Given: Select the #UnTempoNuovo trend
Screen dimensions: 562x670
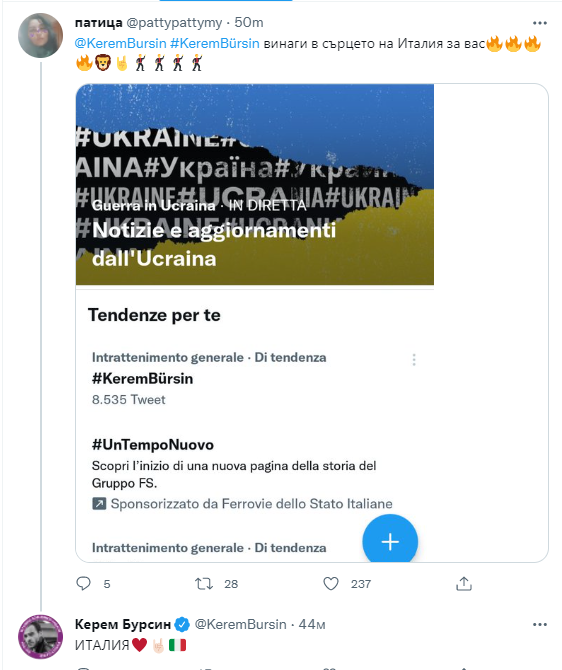Looking at the screenshot, I should [153, 445].
